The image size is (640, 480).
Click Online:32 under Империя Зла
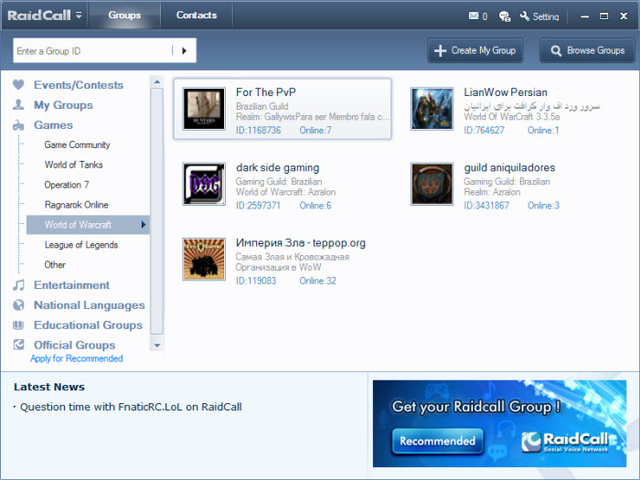pos(318,281)
